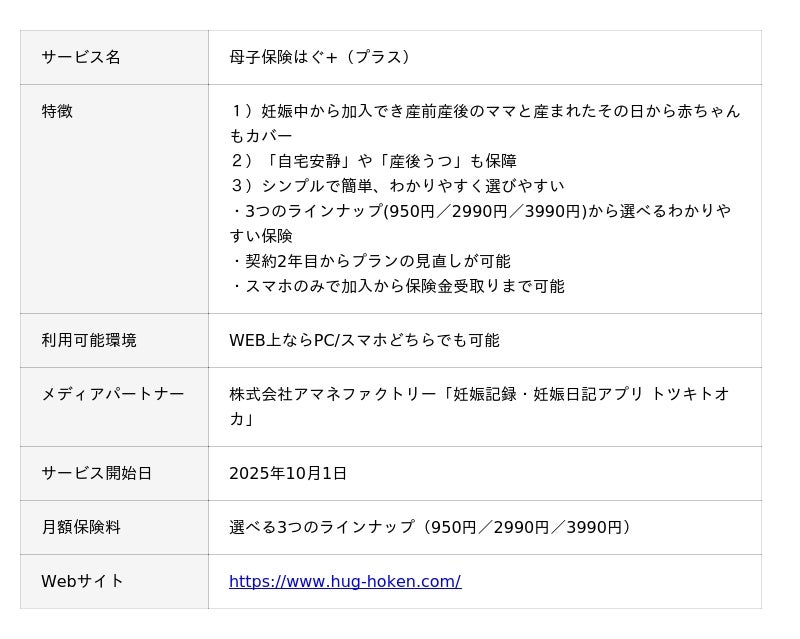This screenshot has height=639, width=800.
Task: Click feature line 1 about 妊娠中から加入
Action: 486,111
